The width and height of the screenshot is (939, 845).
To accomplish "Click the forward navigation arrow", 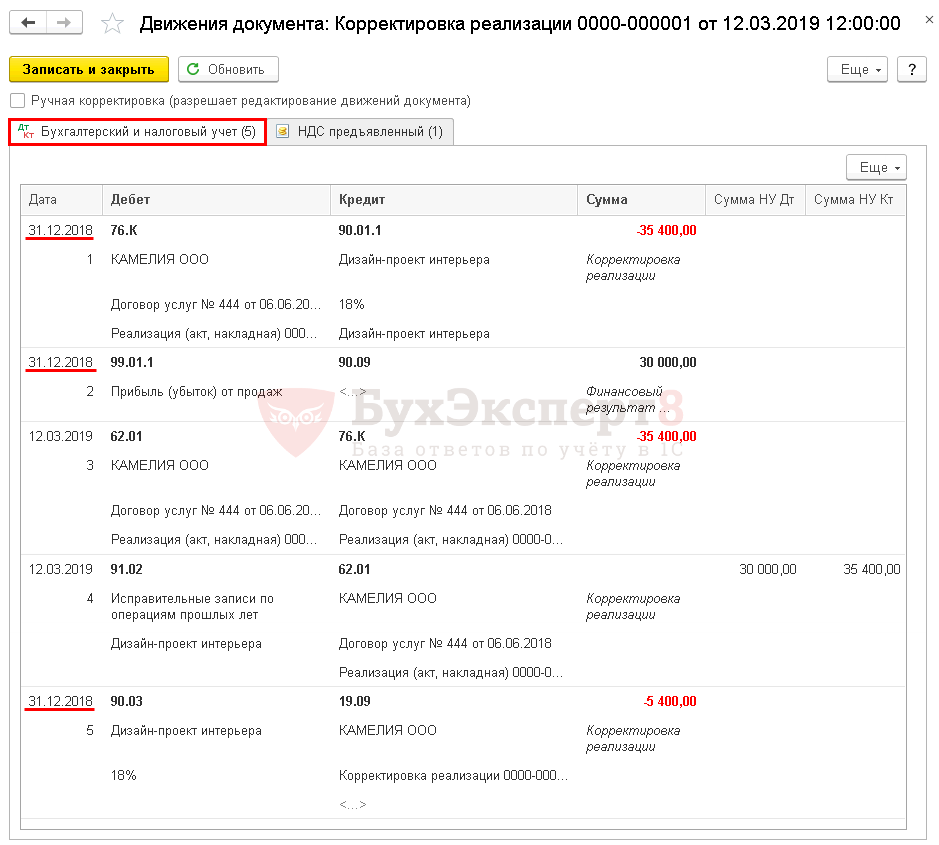I will click(65, 23).
